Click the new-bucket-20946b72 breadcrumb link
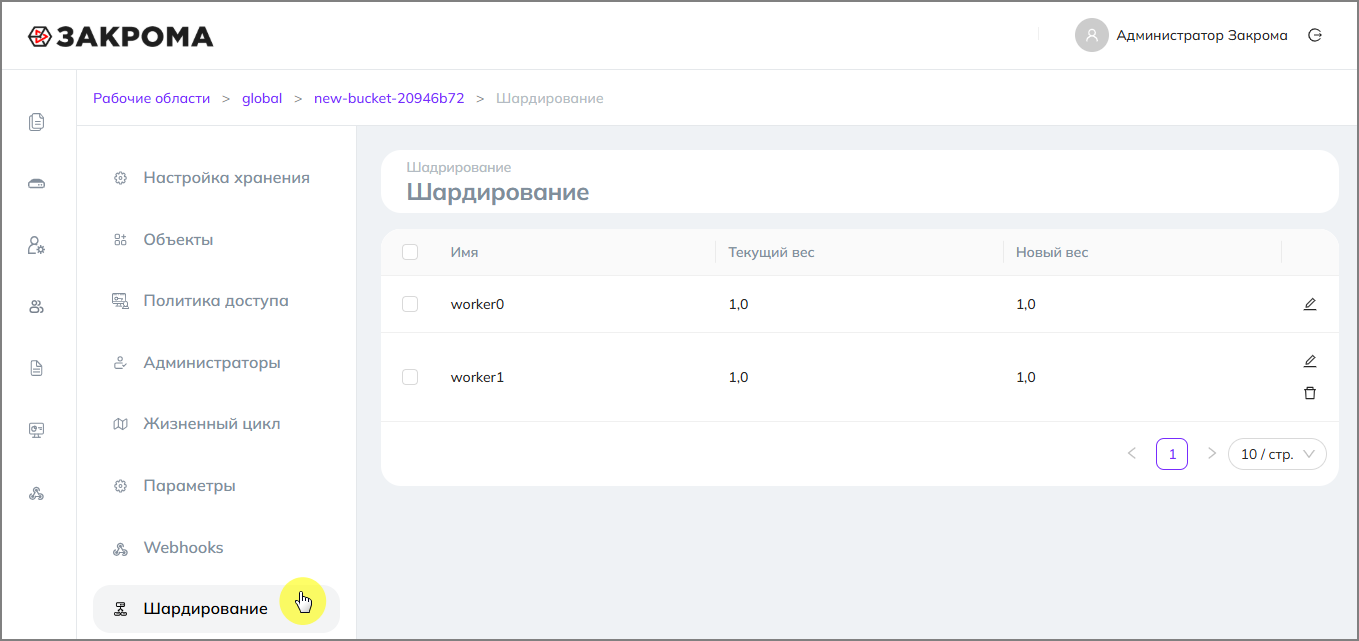This screenshot has height=641, width=1359. 389,98
